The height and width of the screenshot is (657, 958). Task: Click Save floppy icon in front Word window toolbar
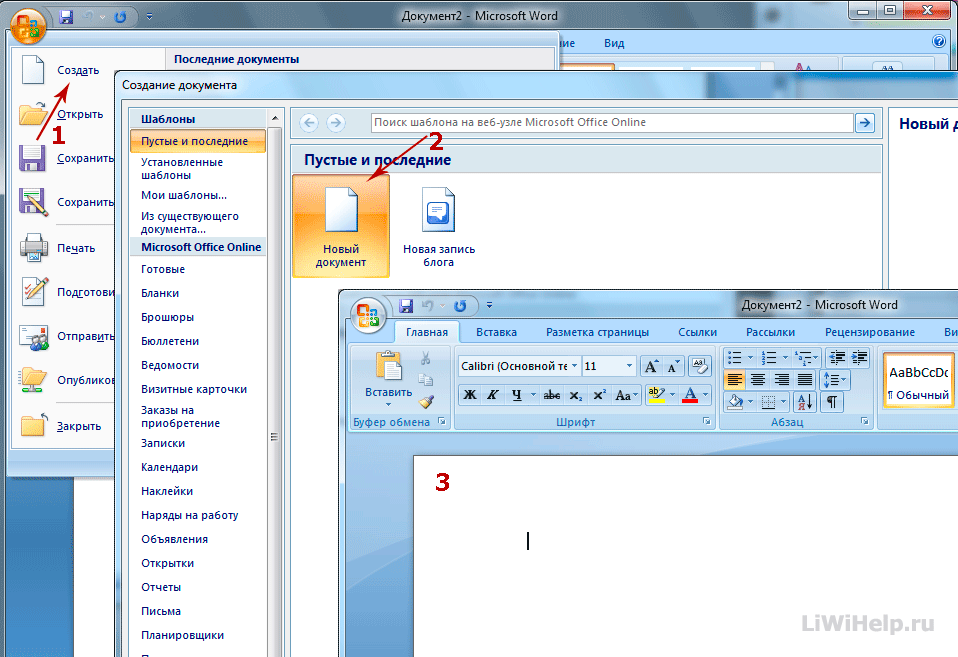pos(406,305)
